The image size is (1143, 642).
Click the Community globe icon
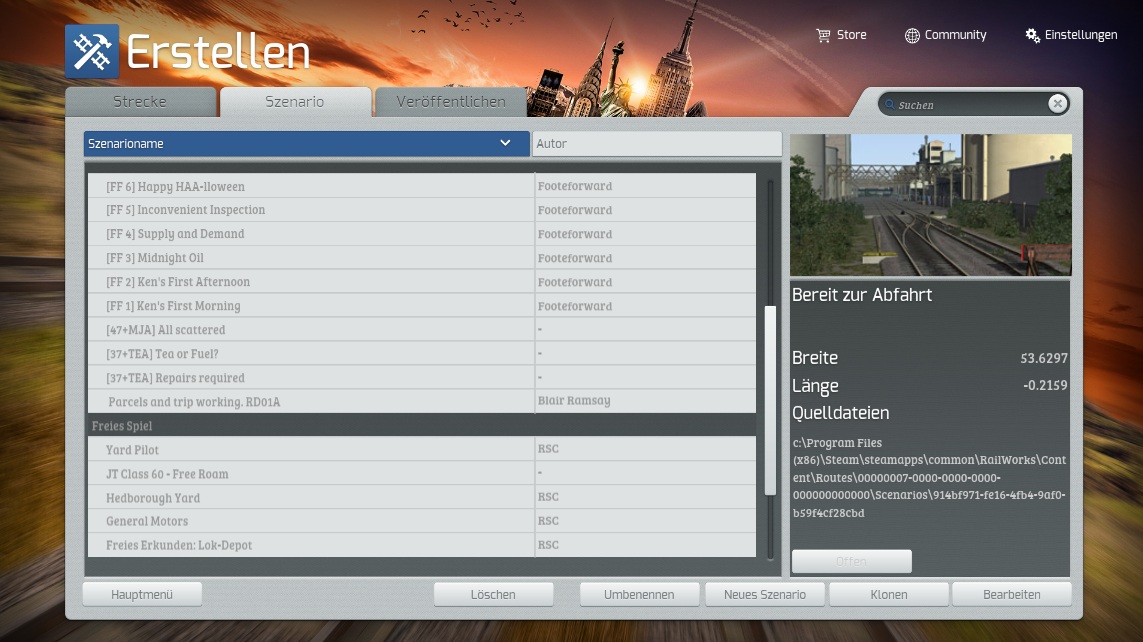912,35
